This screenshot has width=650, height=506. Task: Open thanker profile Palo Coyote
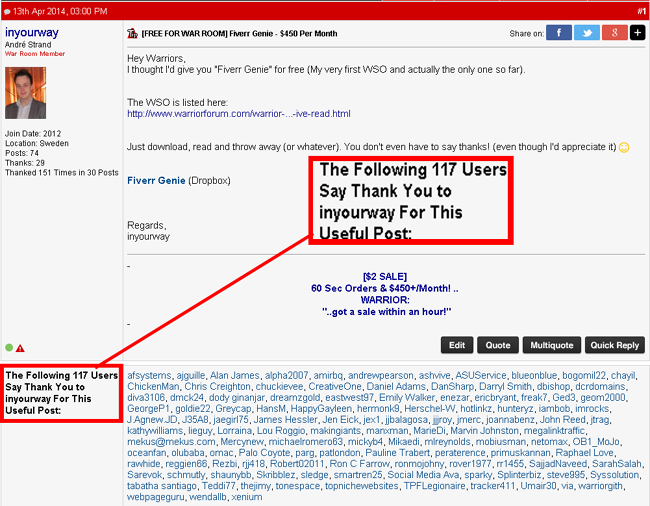click(264, 453)
